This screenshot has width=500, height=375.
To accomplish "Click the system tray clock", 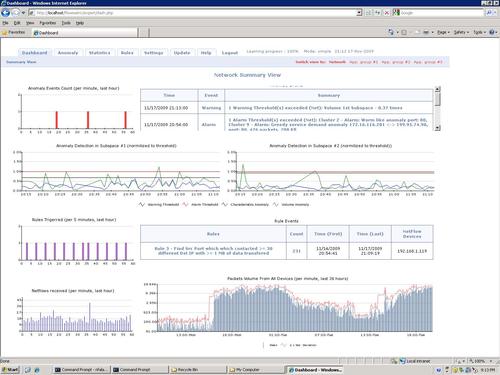I will [x=489, y=370].
